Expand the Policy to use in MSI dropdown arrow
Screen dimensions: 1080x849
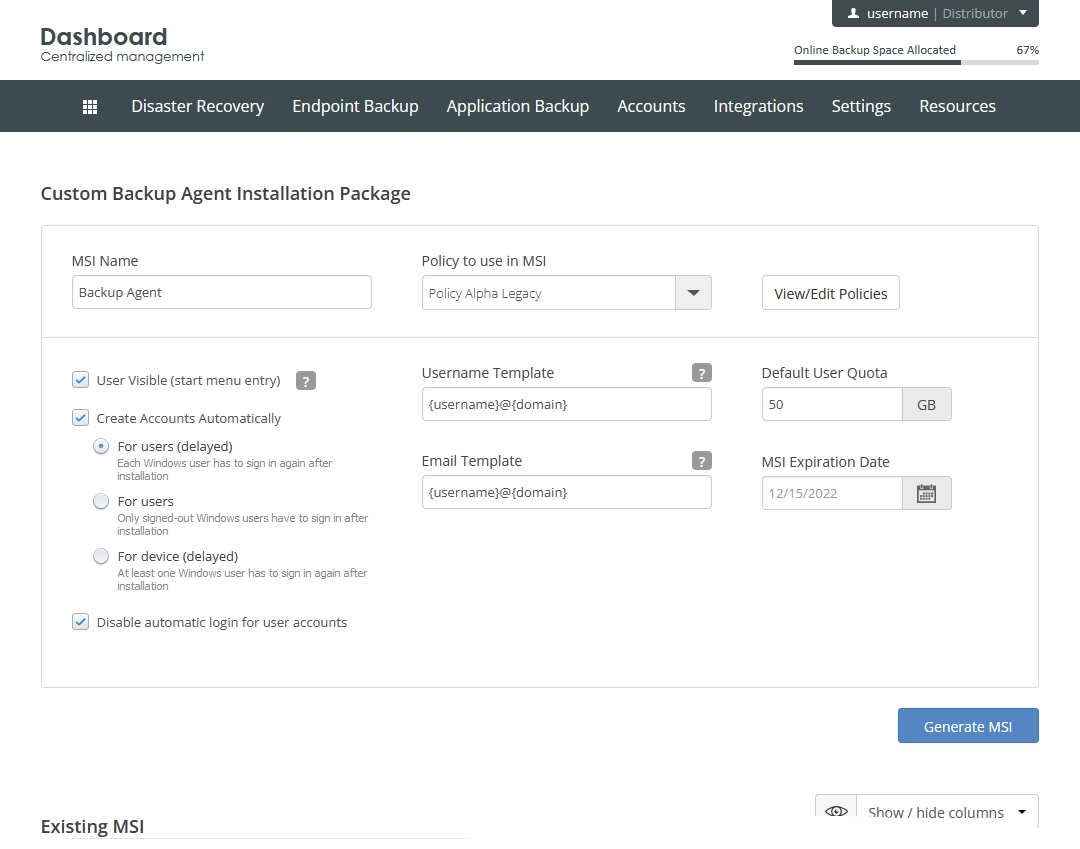tap(694, 293)
